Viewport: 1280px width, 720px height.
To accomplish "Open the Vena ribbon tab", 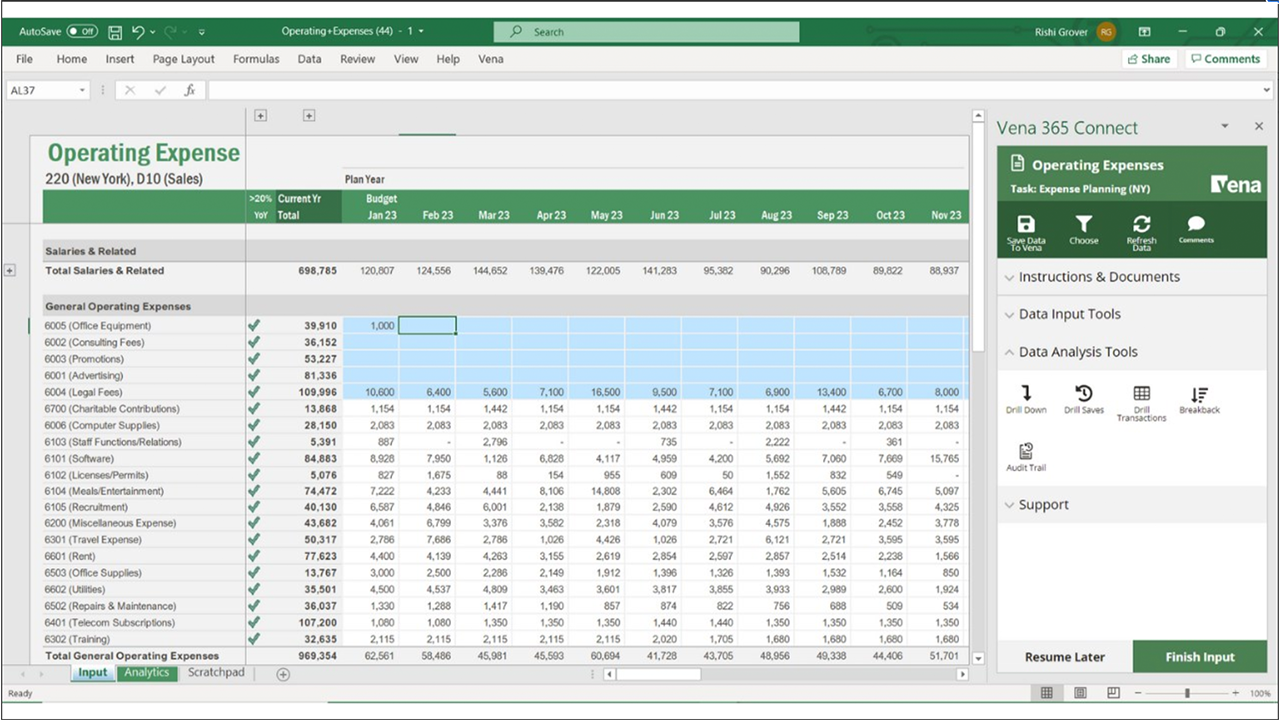I will tap(491, 59).
